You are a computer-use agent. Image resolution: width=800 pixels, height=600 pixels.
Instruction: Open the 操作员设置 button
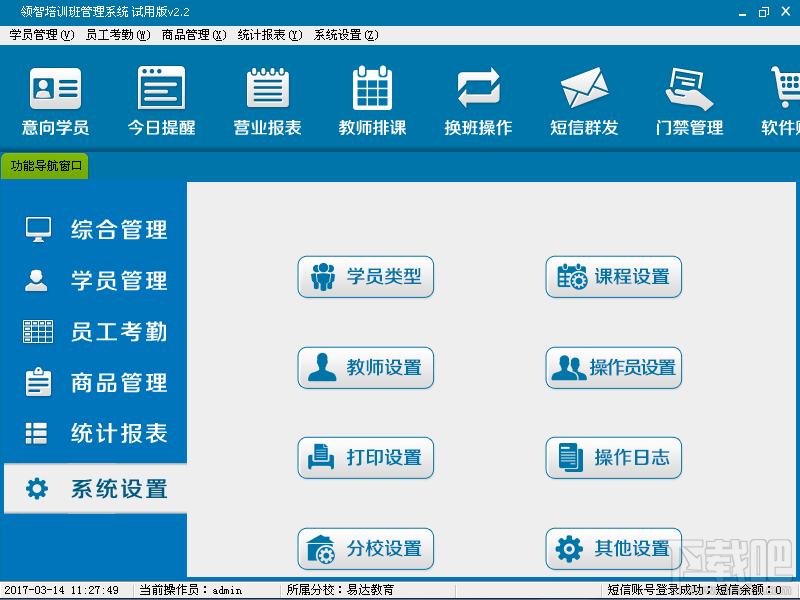(614, 367)
